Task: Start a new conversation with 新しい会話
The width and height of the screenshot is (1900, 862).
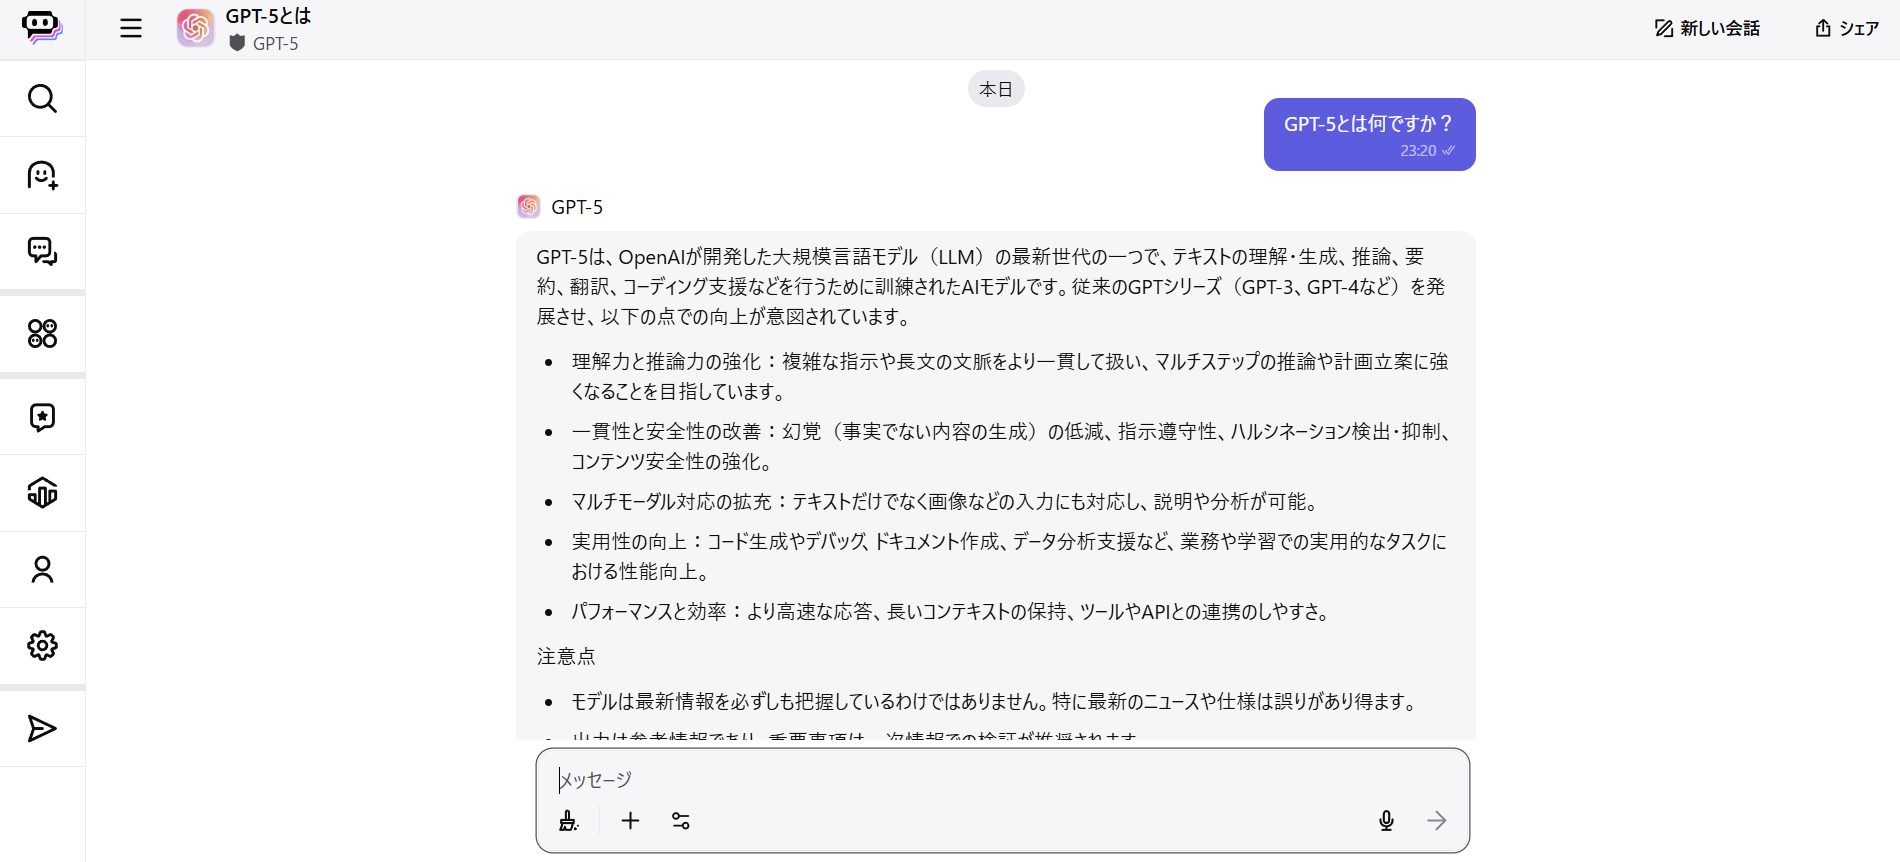Action: (x=1707, y=28)
